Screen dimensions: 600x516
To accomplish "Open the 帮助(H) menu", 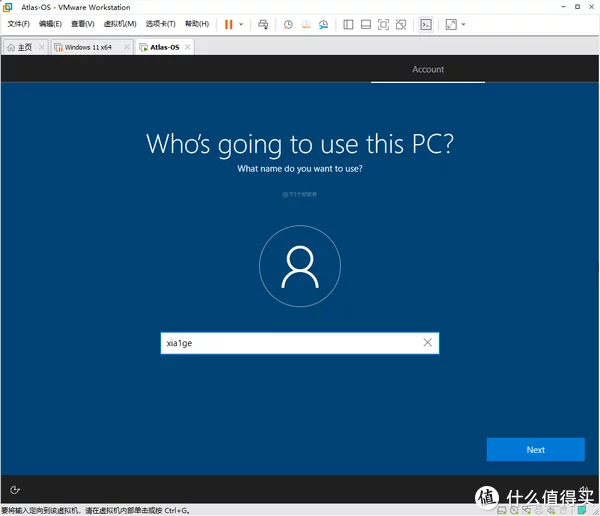I will click(197, 24).
